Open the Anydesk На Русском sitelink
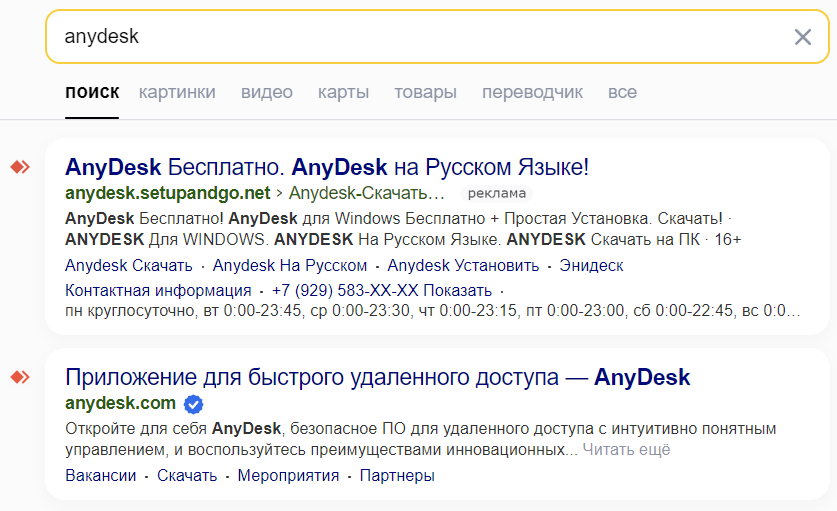Viewport: 837px width, 511px height. [290, 265]
